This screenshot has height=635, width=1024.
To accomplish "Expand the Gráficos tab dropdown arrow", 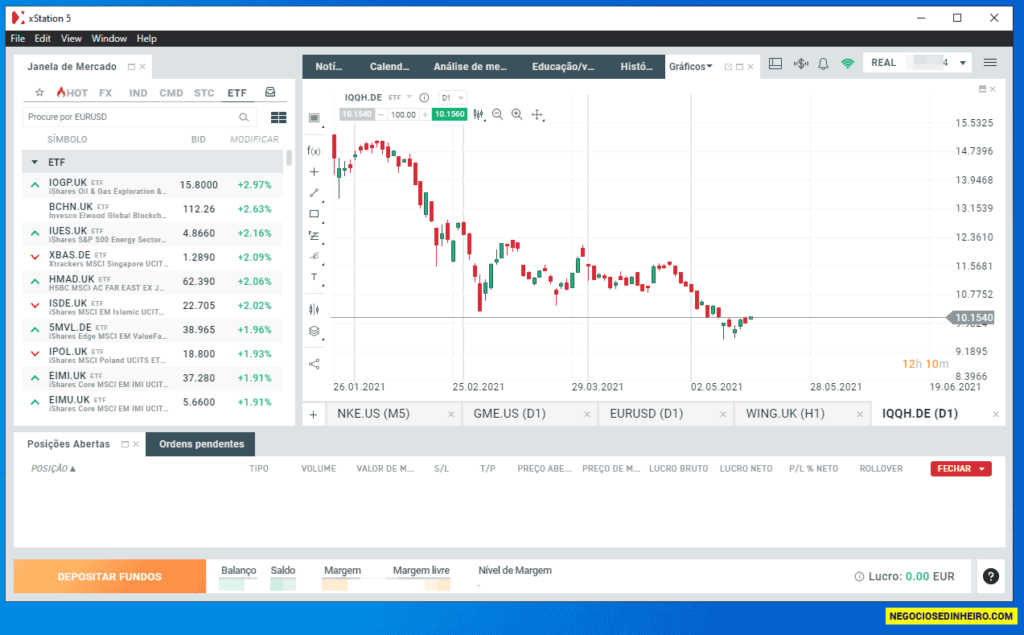I will click(x=709, y=66).
